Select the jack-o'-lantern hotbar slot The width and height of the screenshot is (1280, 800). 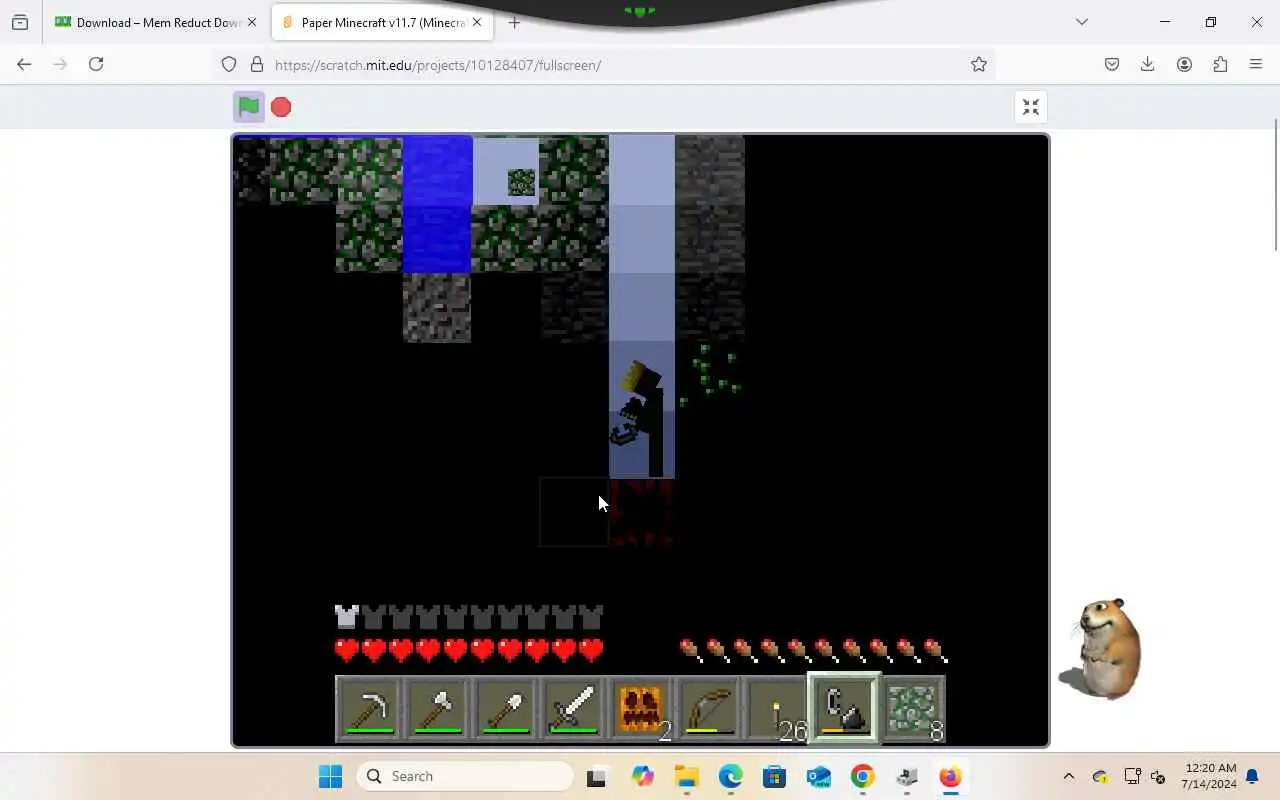pyautogui.click(x=641, y=709)
